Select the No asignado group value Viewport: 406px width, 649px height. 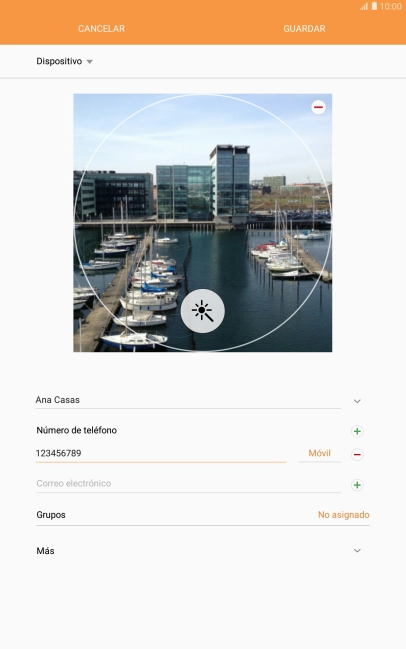(344, 515)
